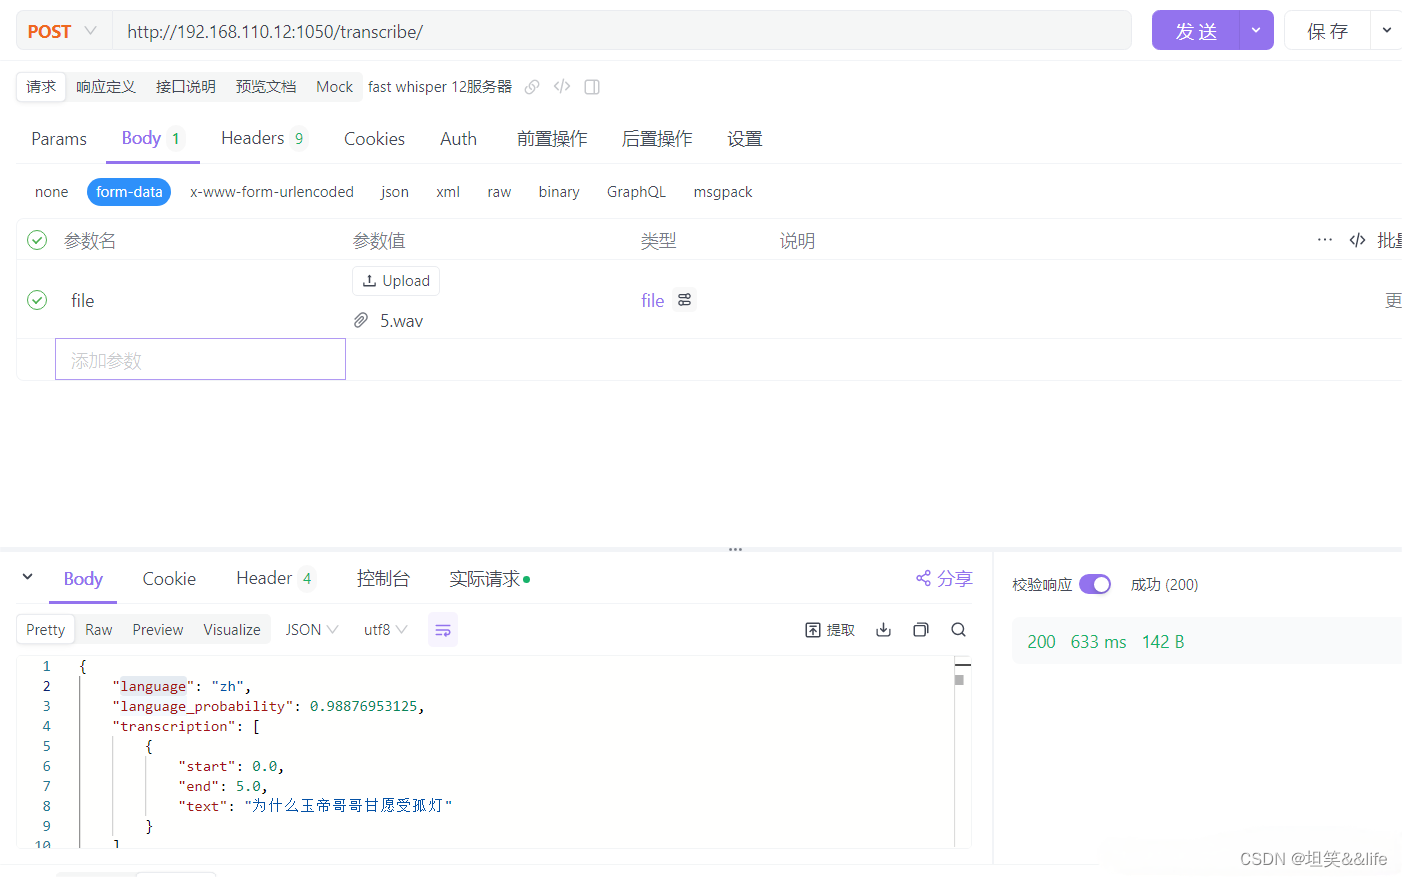Open the 前置操作 tab
This screenshot has width=1402, height=877.
click(x=552, y=139)
